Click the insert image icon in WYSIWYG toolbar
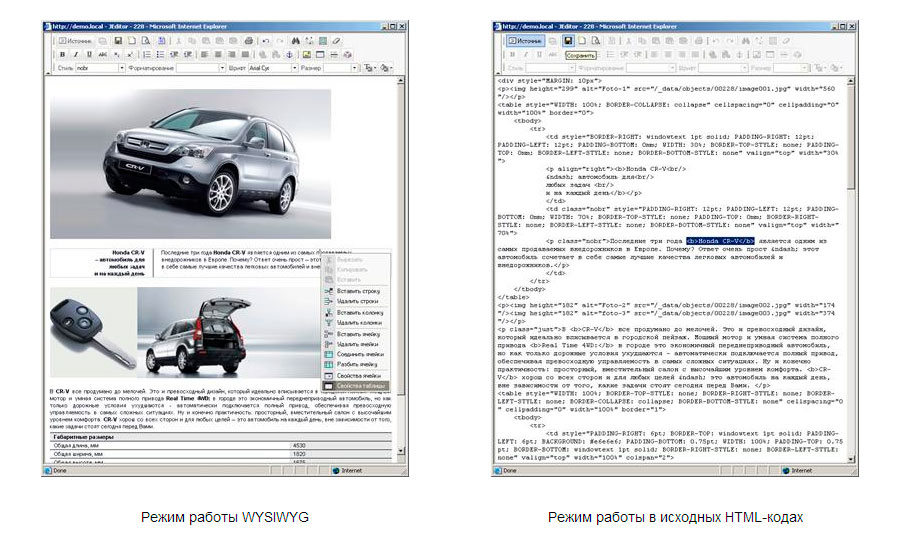The height and width of the screenshot is (545, 900). (307, 54)
